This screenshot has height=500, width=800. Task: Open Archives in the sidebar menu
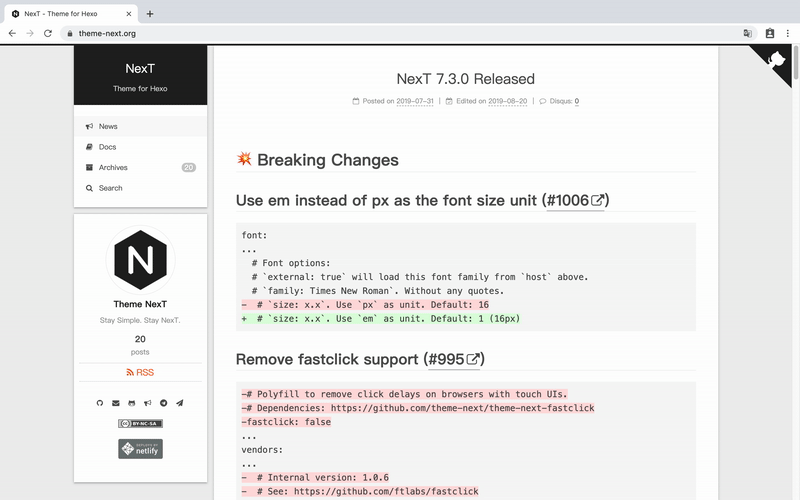(x=113, y=168)
